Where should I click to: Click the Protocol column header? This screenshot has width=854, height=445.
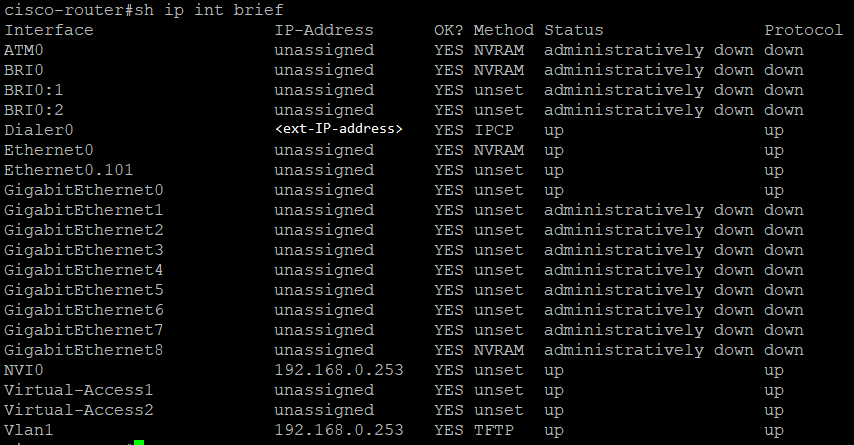pyautogui.click(x=804, y=30)
